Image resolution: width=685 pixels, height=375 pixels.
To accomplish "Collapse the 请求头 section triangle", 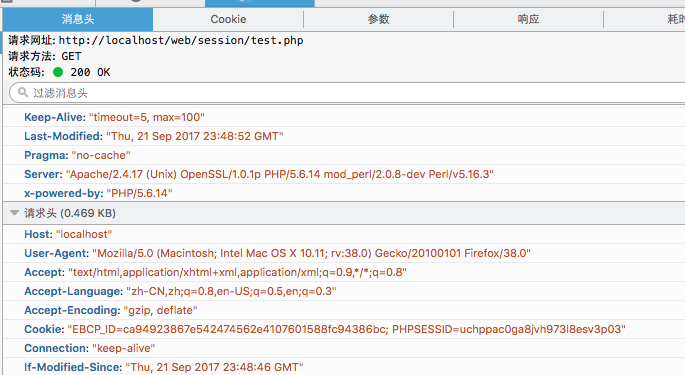I will click(x=14, y=213).
